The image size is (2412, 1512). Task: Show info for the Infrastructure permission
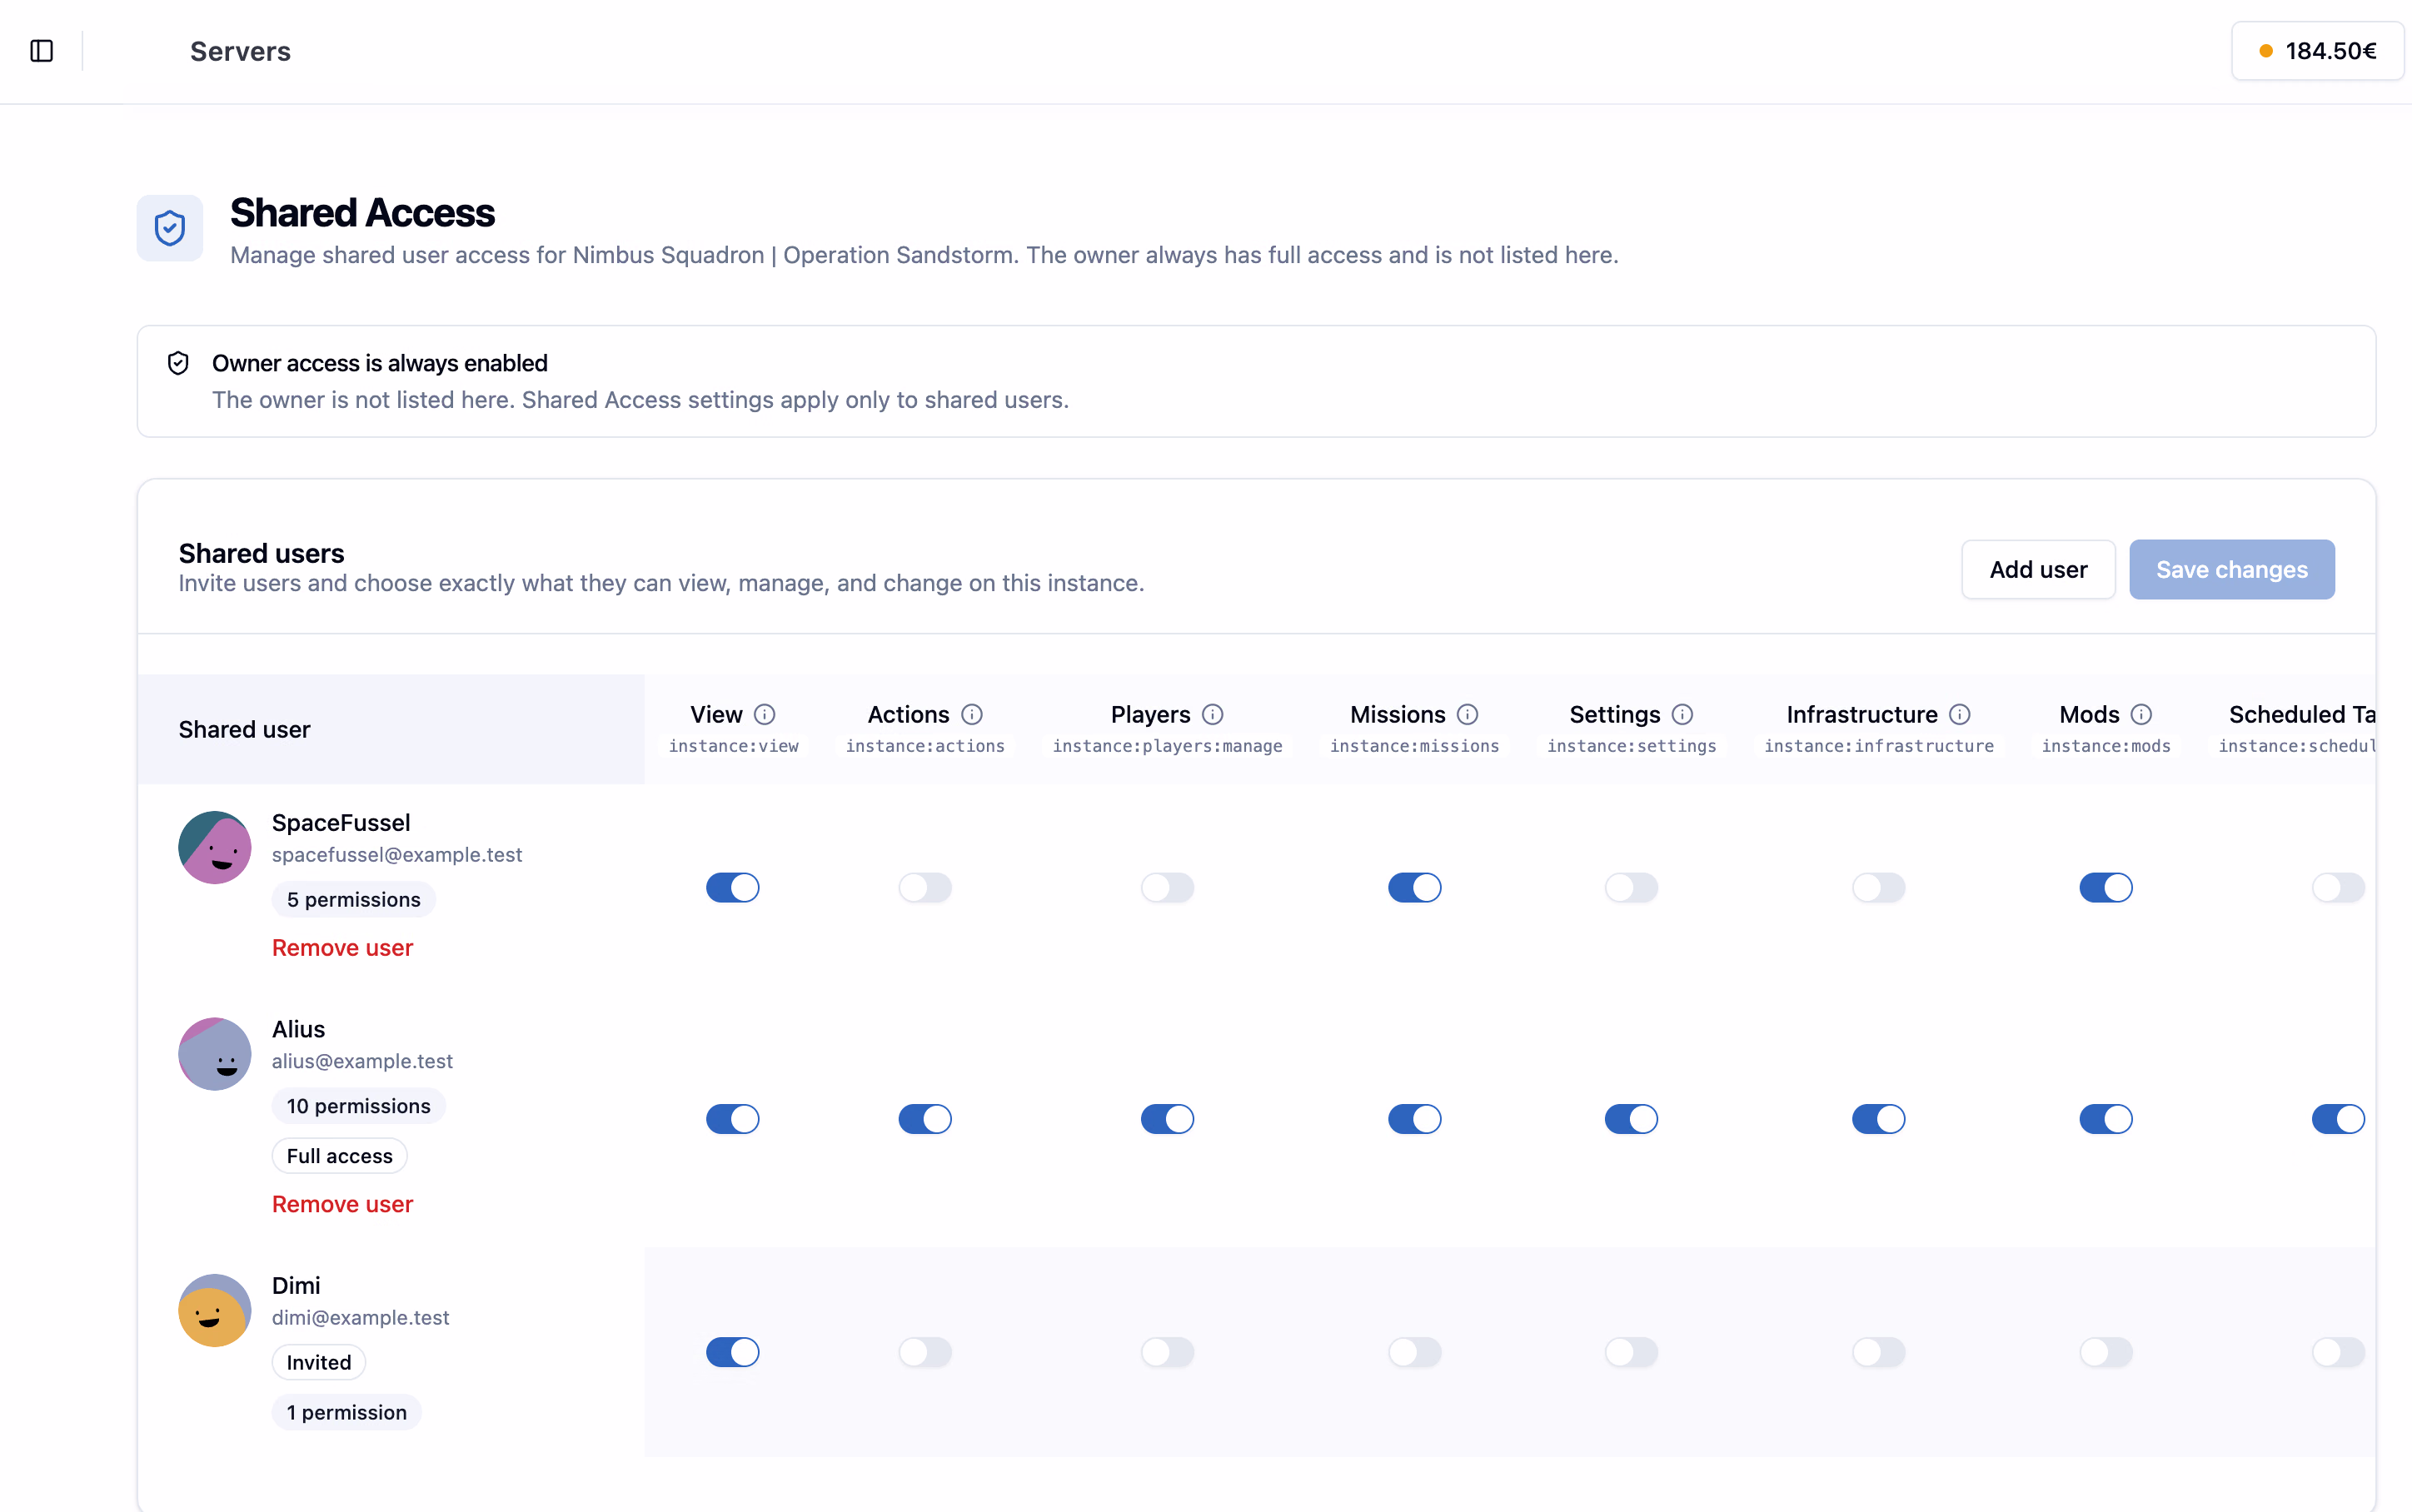[x=1960, y=714]
